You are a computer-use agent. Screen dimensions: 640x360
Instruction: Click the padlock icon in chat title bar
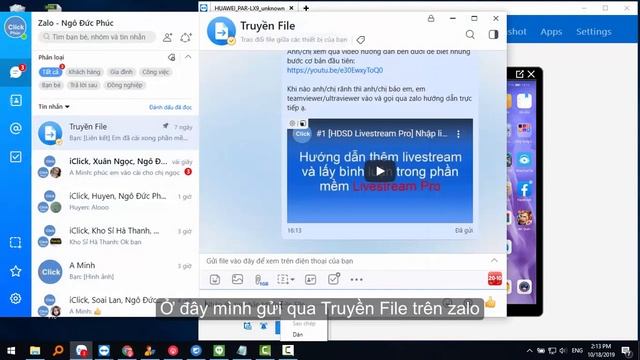click(431, 18)
